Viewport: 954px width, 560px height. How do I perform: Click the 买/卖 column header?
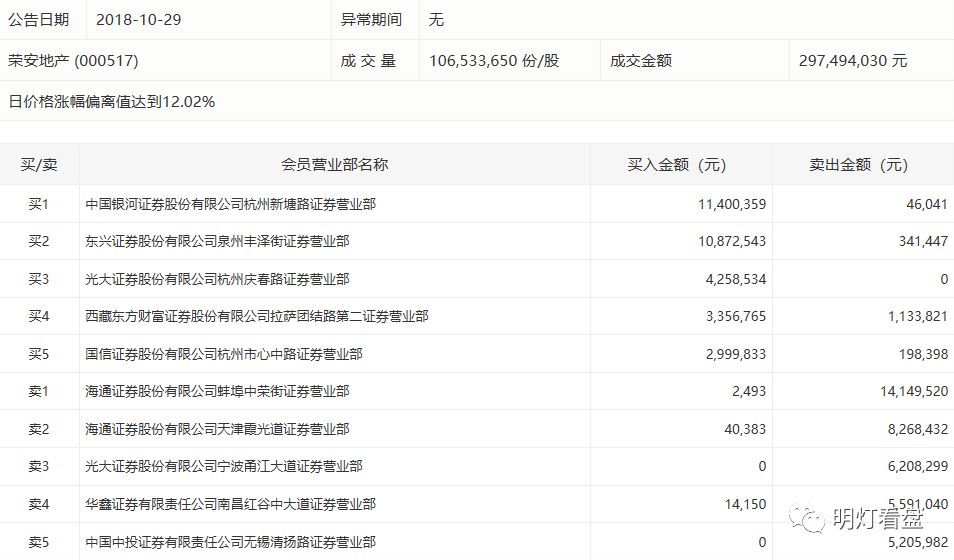tap(39, 164)
